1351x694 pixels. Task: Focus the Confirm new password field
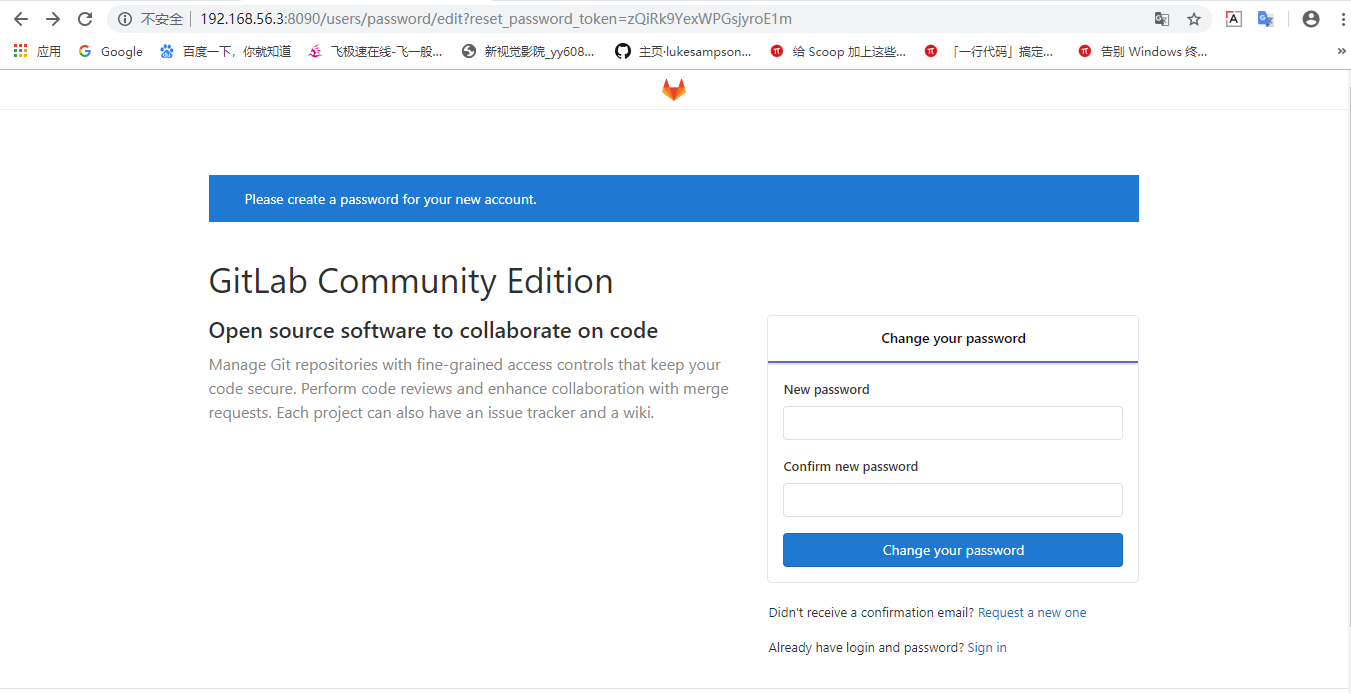point(953,500)
